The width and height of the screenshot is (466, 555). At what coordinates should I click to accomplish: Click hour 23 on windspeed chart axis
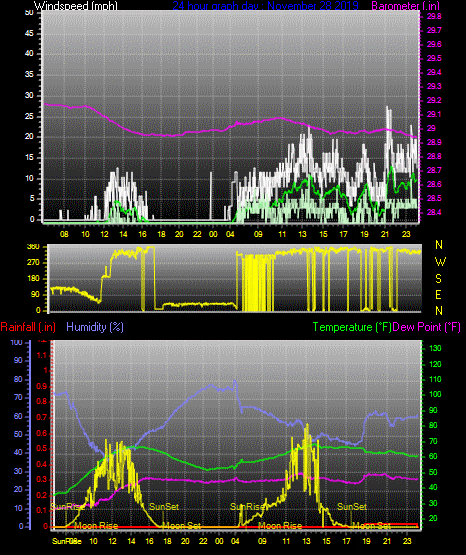coord(406,234)
